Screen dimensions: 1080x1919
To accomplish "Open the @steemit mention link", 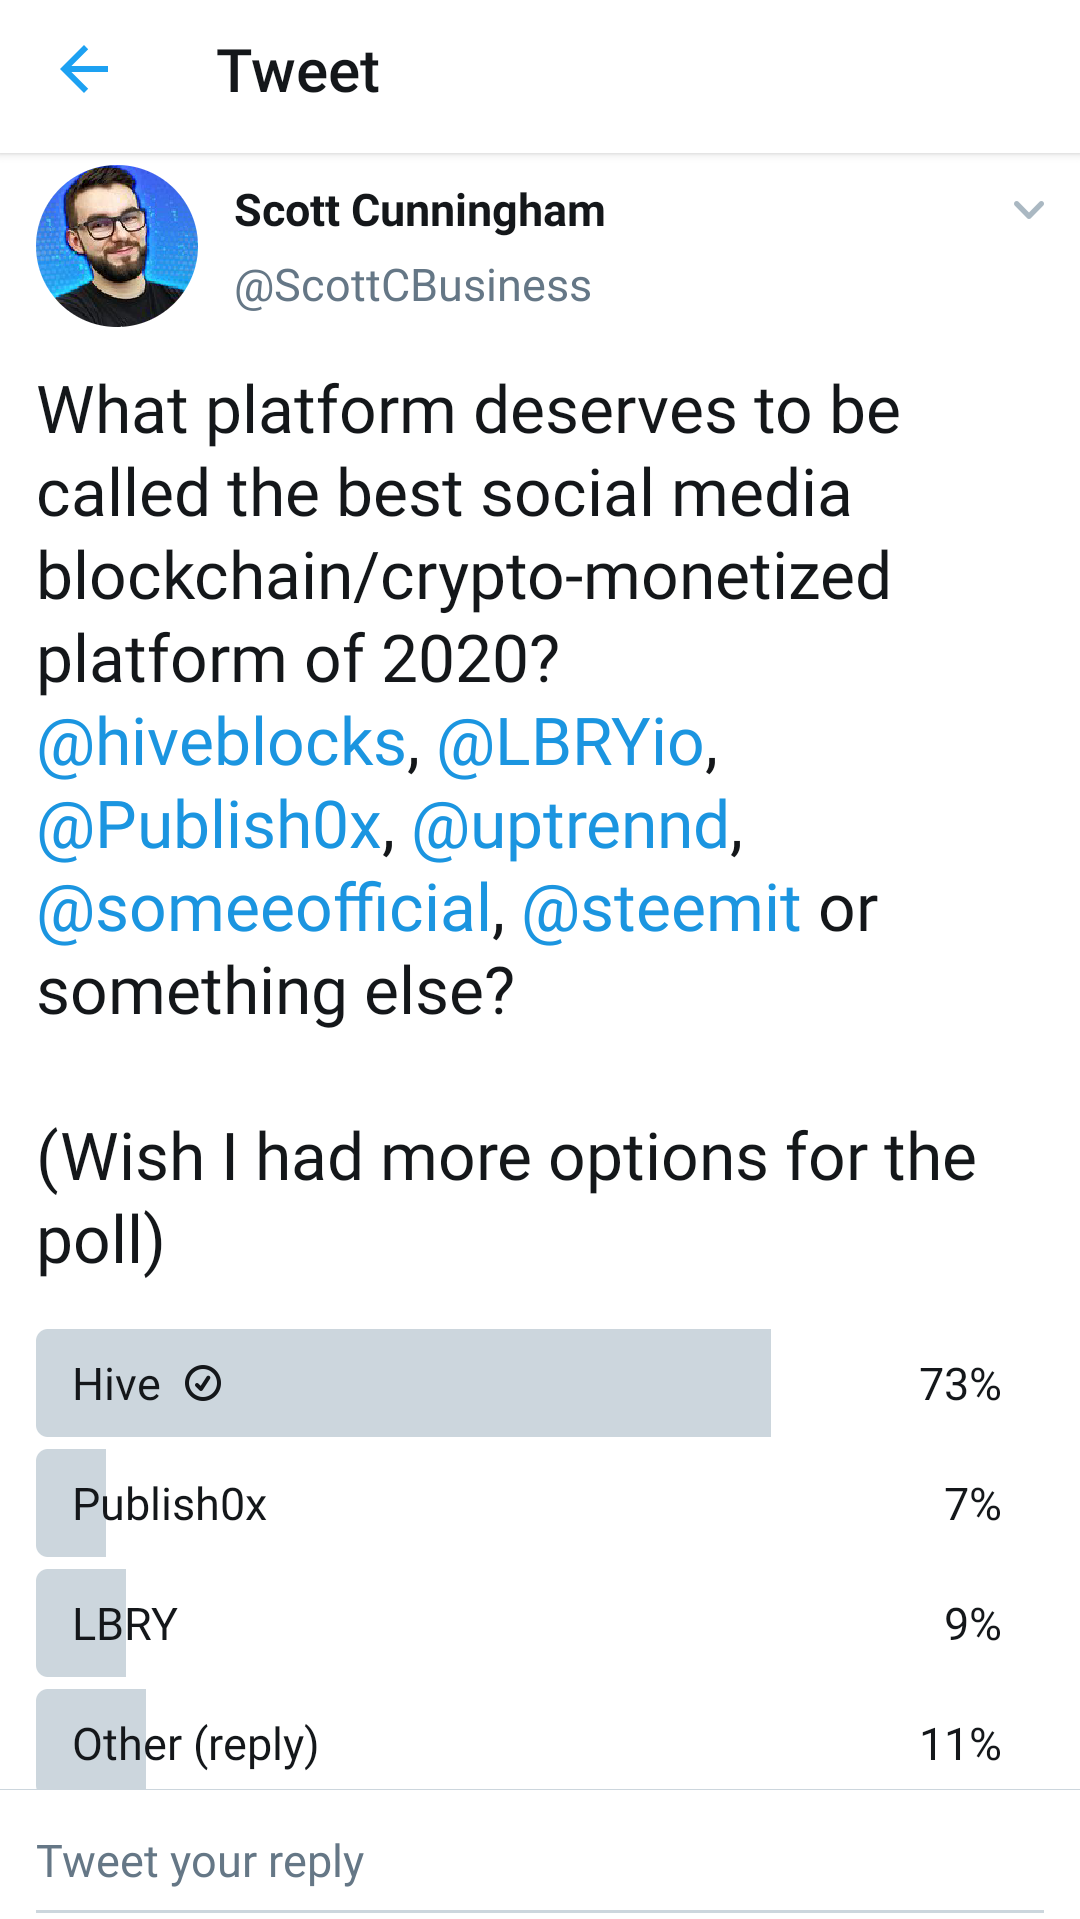I will [661, 910].
